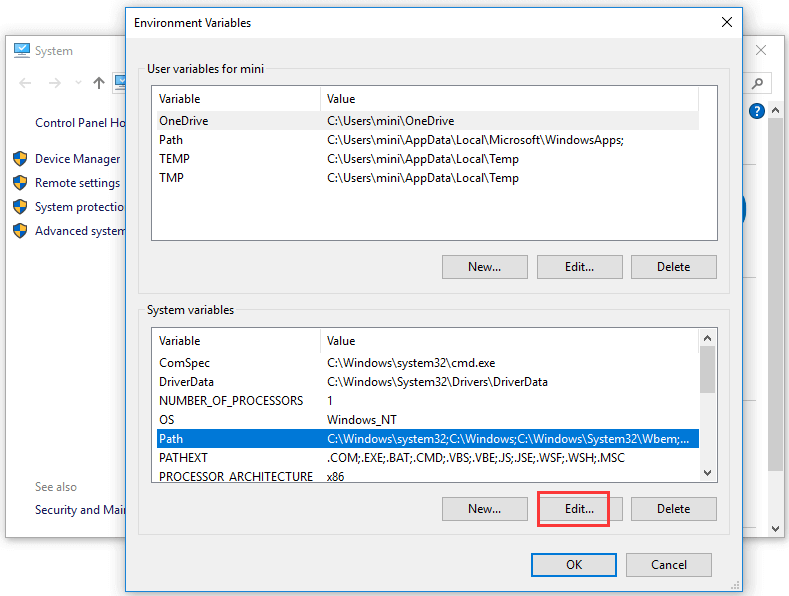Open Remote settings link

[x=77, y=183]
